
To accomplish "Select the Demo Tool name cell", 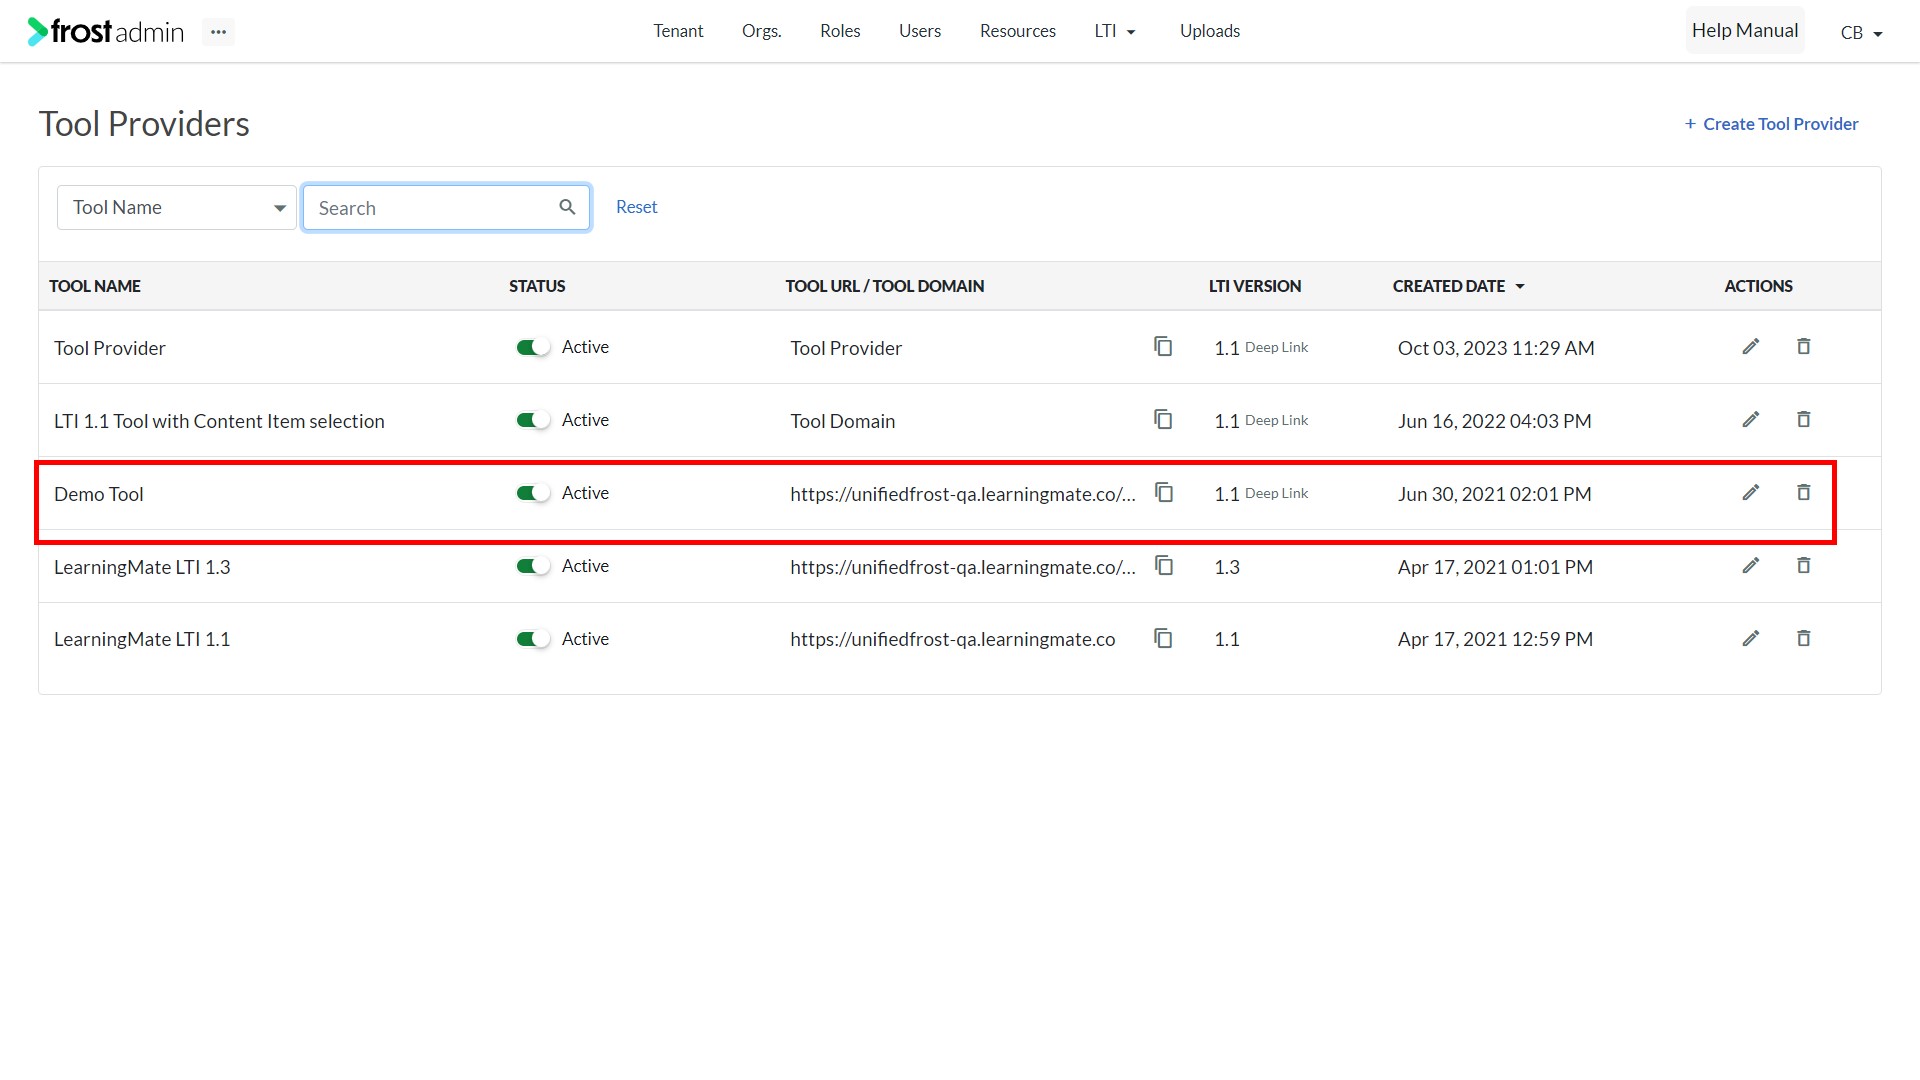I will [x=99, y=494].
